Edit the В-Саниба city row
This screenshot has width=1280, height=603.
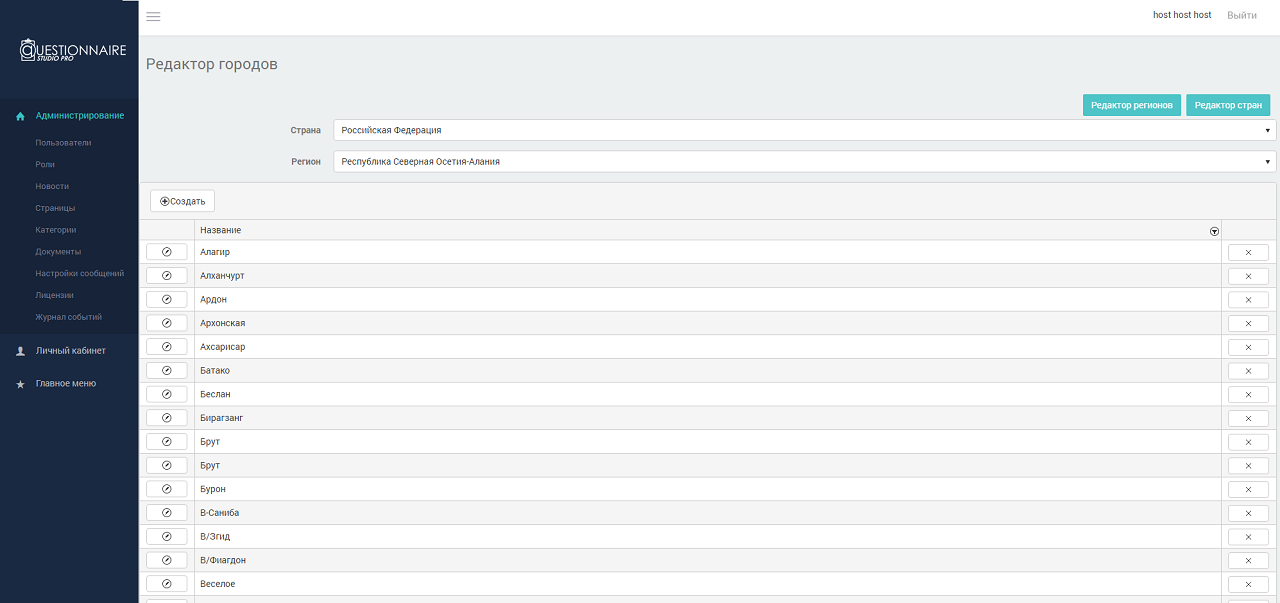166,513
